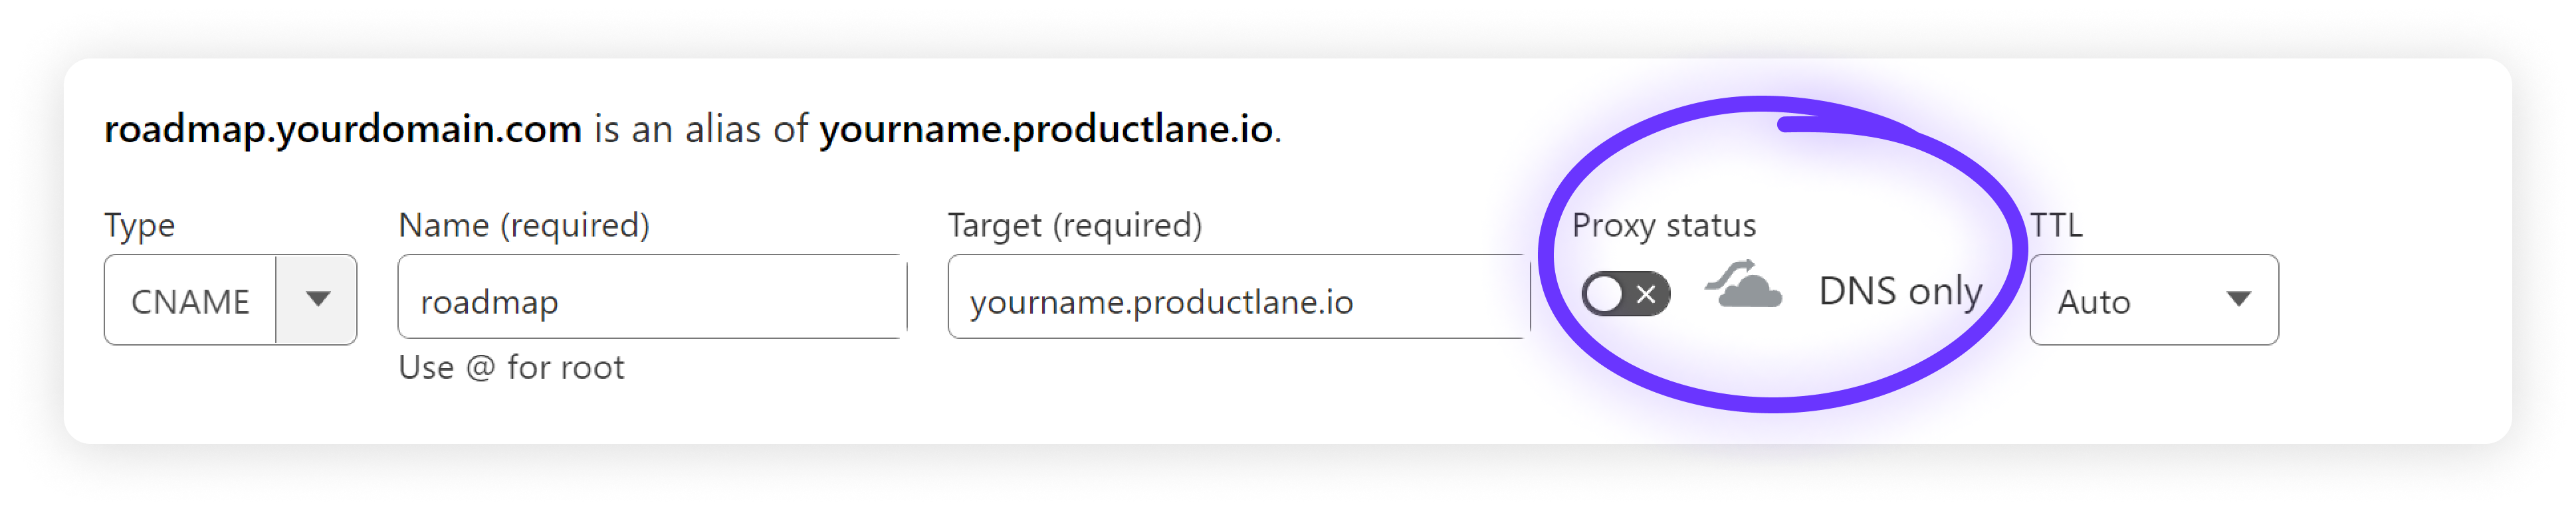
Task: Click the TTL dropdown arrow
Action: [2239, 299]
